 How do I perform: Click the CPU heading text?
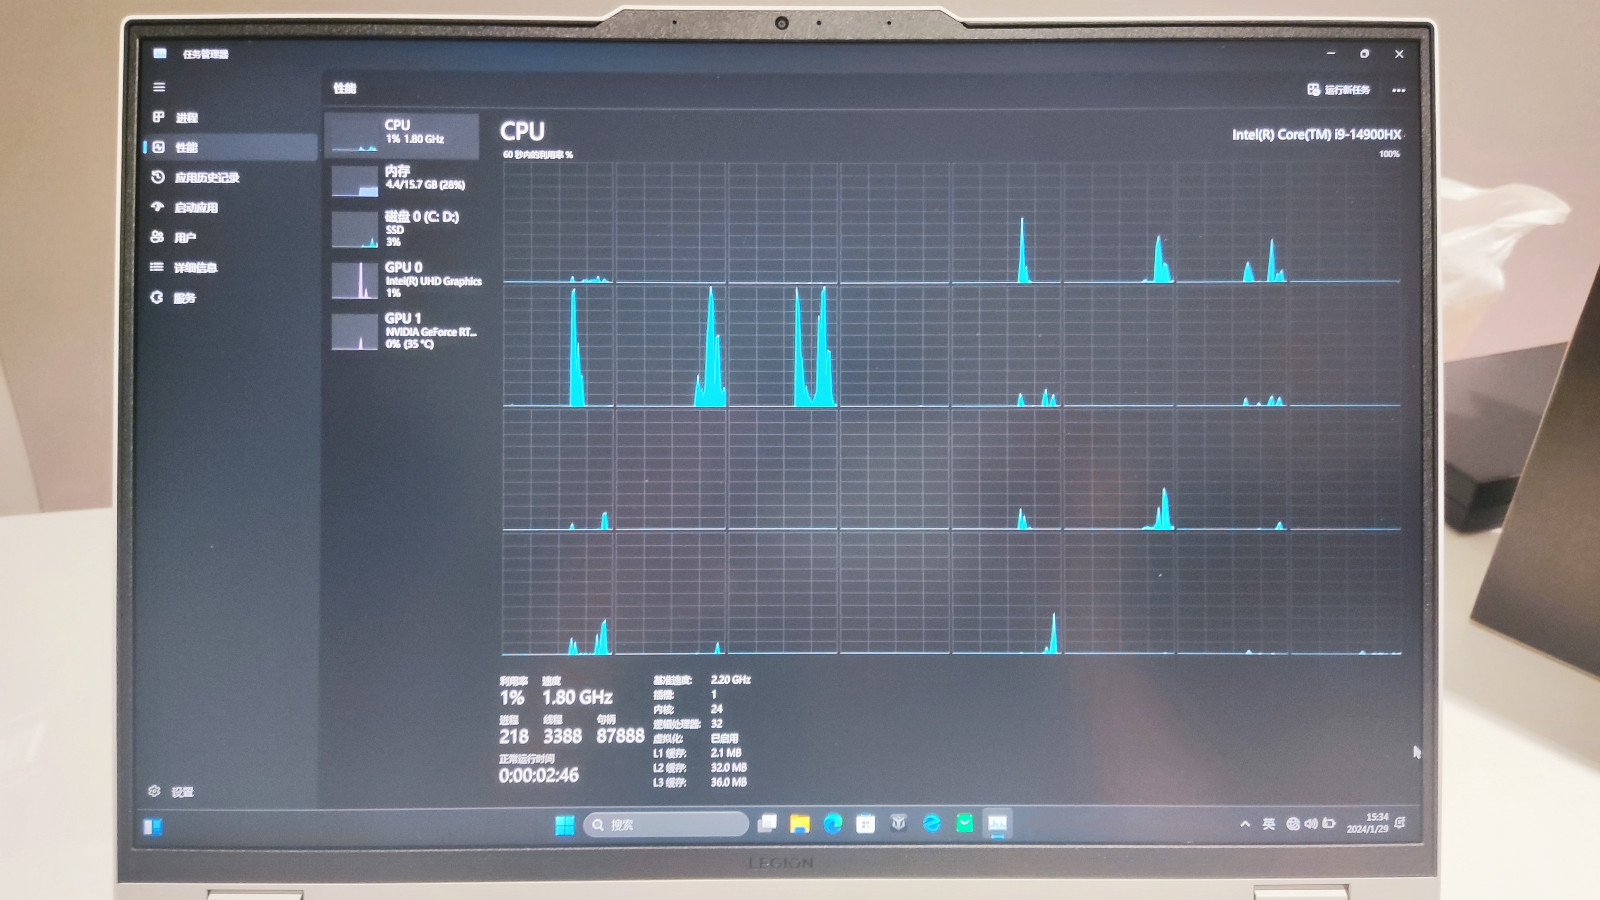coord(522,131)
